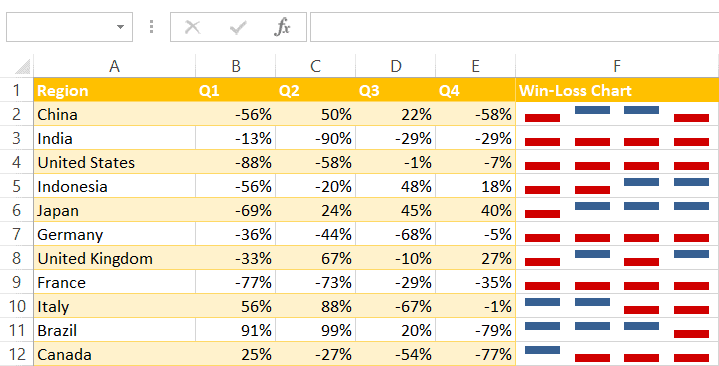Select row 1 header
Image resolution: width=719 pixels, height=366 pixels.
point(17,90)
